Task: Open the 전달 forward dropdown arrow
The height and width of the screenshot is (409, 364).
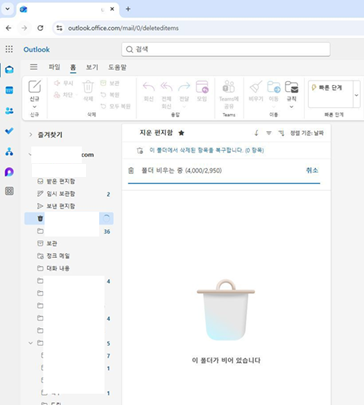Action: click(184, 107)
